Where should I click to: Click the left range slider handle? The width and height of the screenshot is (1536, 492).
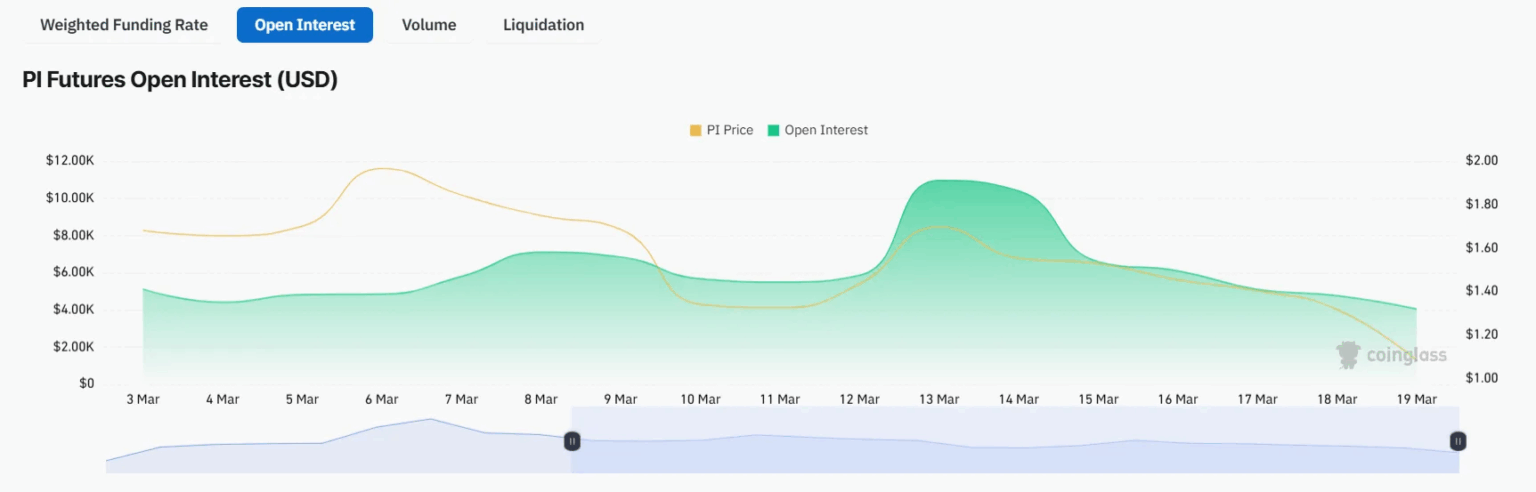pos(572,441)
